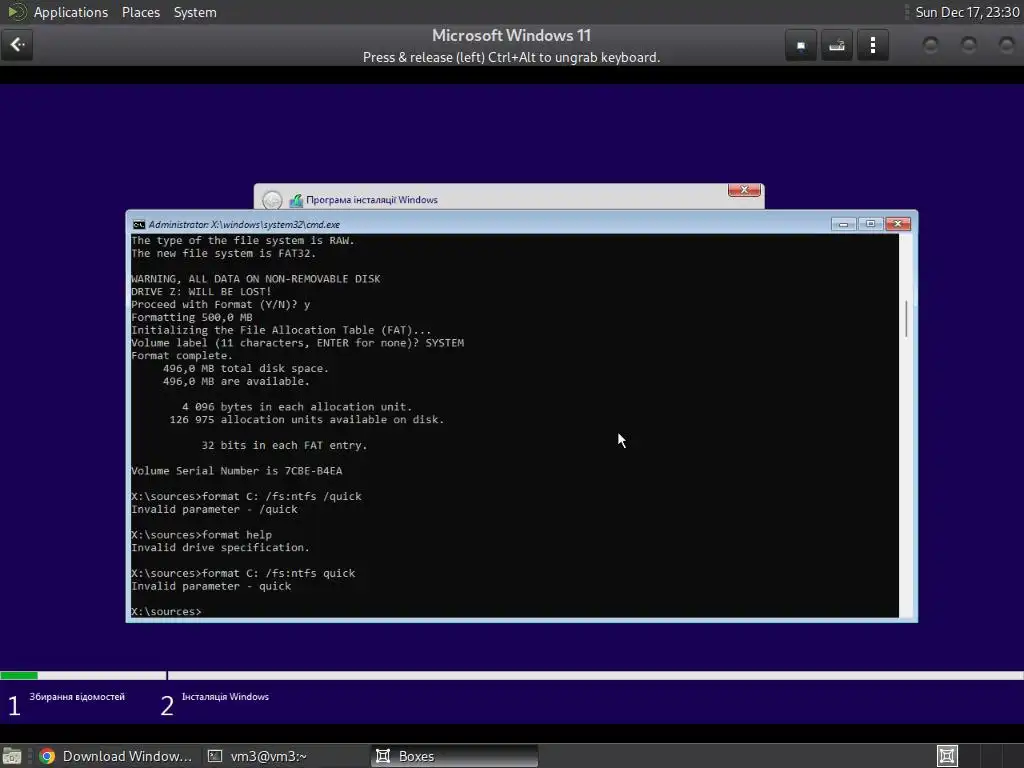Click the cmd window vertical scrollbar thumb
Viewport: 1024px width, 768px height.
click(906, 319)
